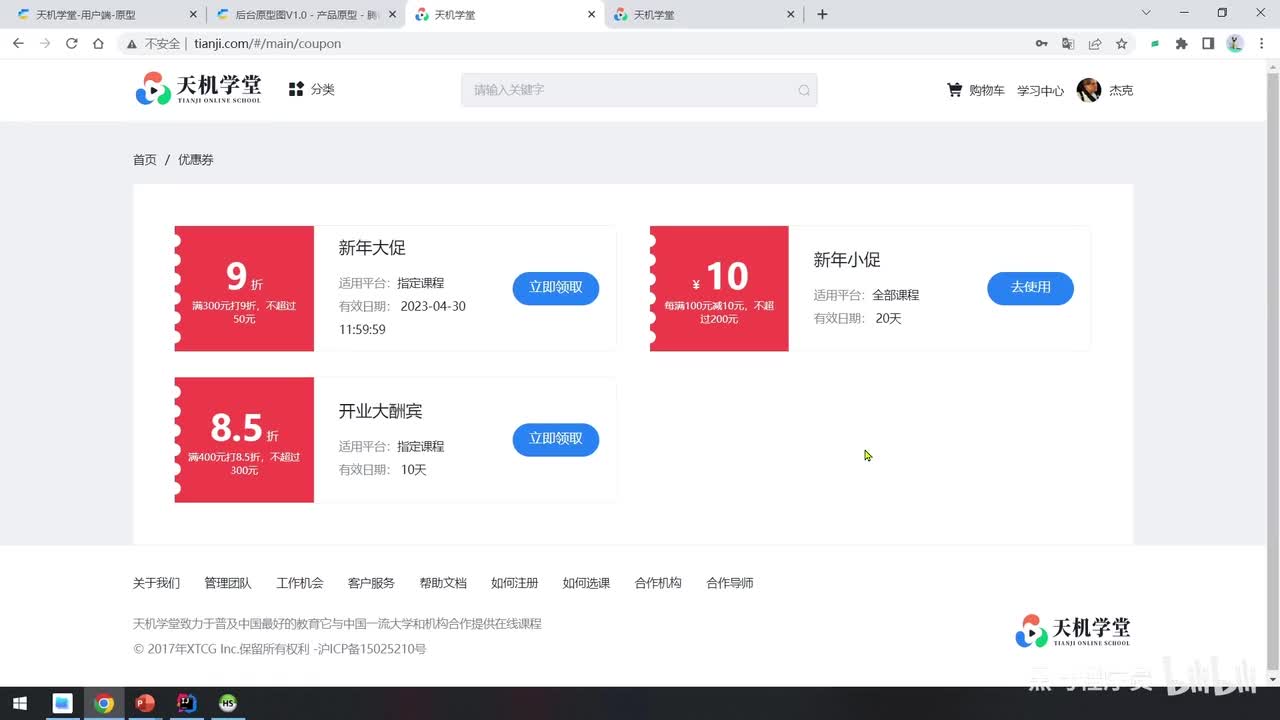Screen dimensions: 1280x720
Task: Click the footer 天机学堂 logo
Action: (1073, 631)
